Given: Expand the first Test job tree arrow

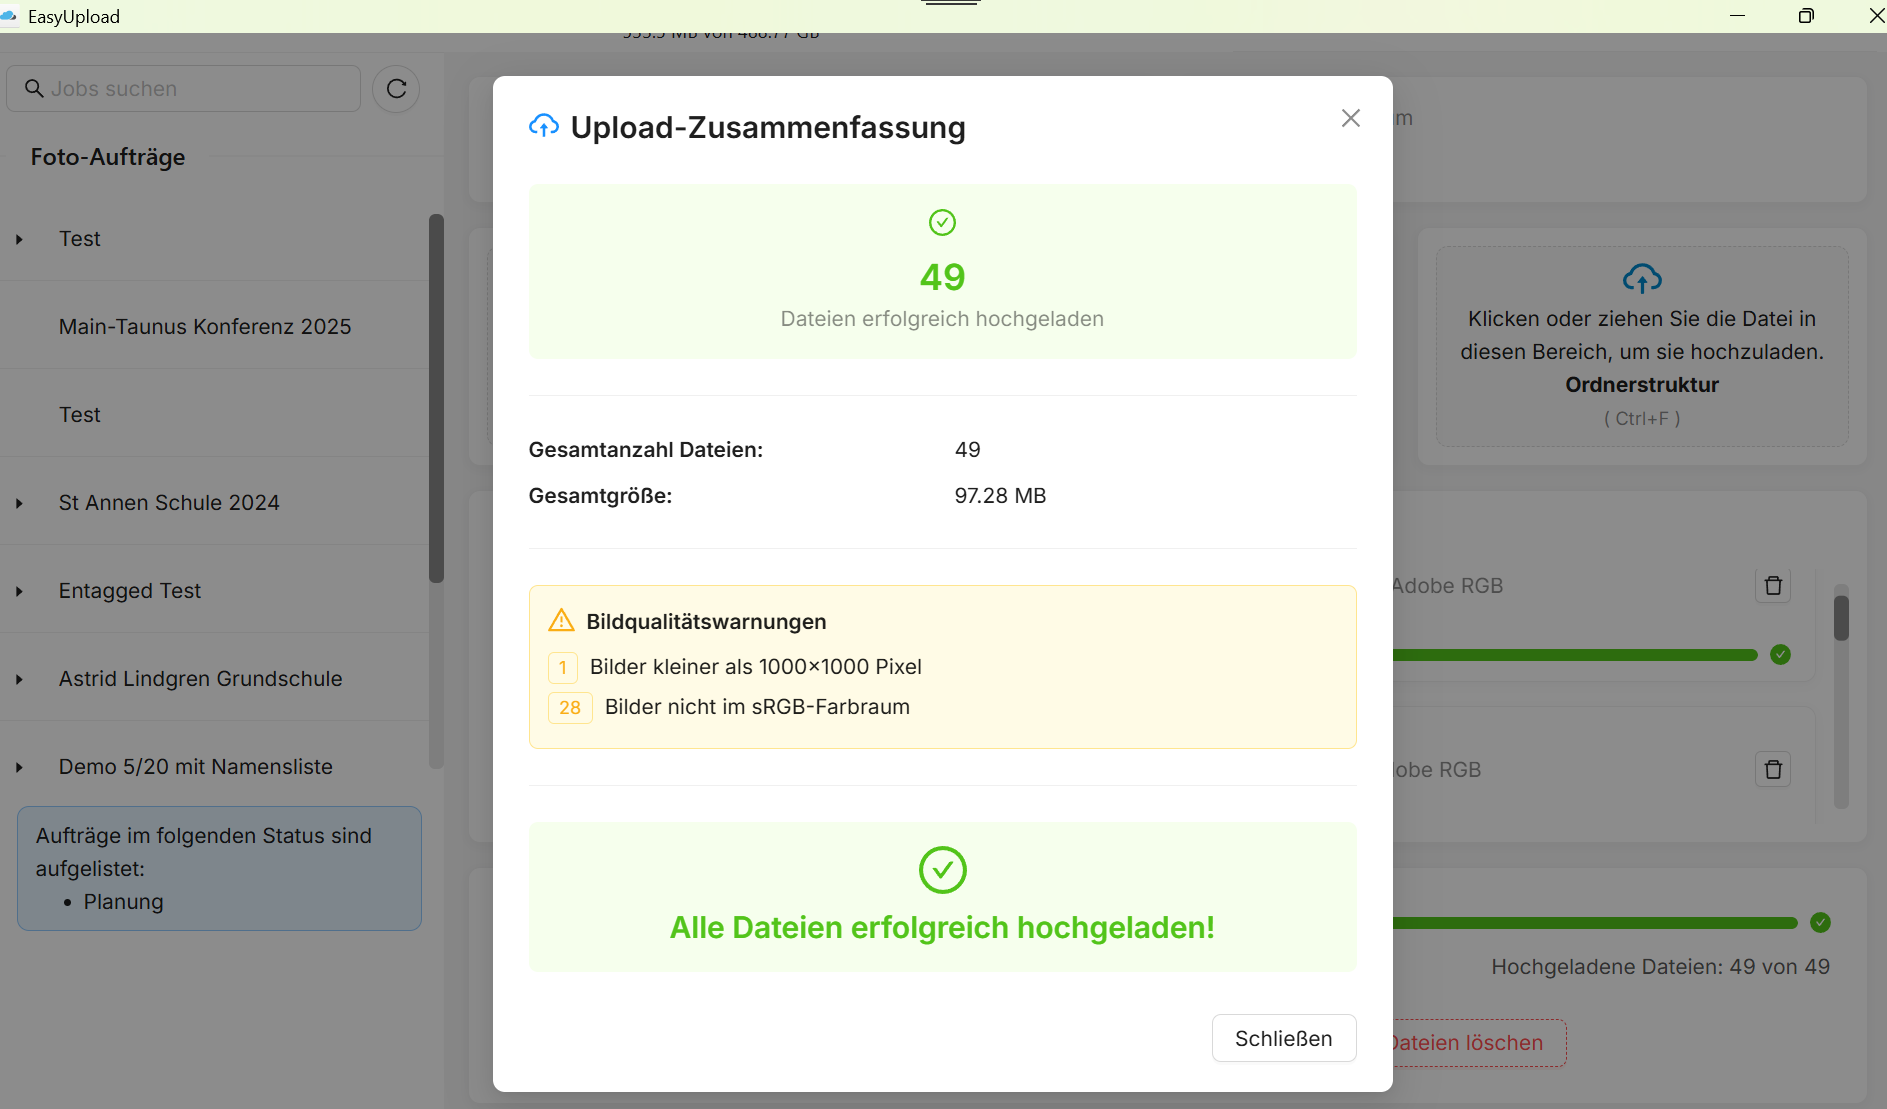Looking at the screenshot, I should click(19, 239).
